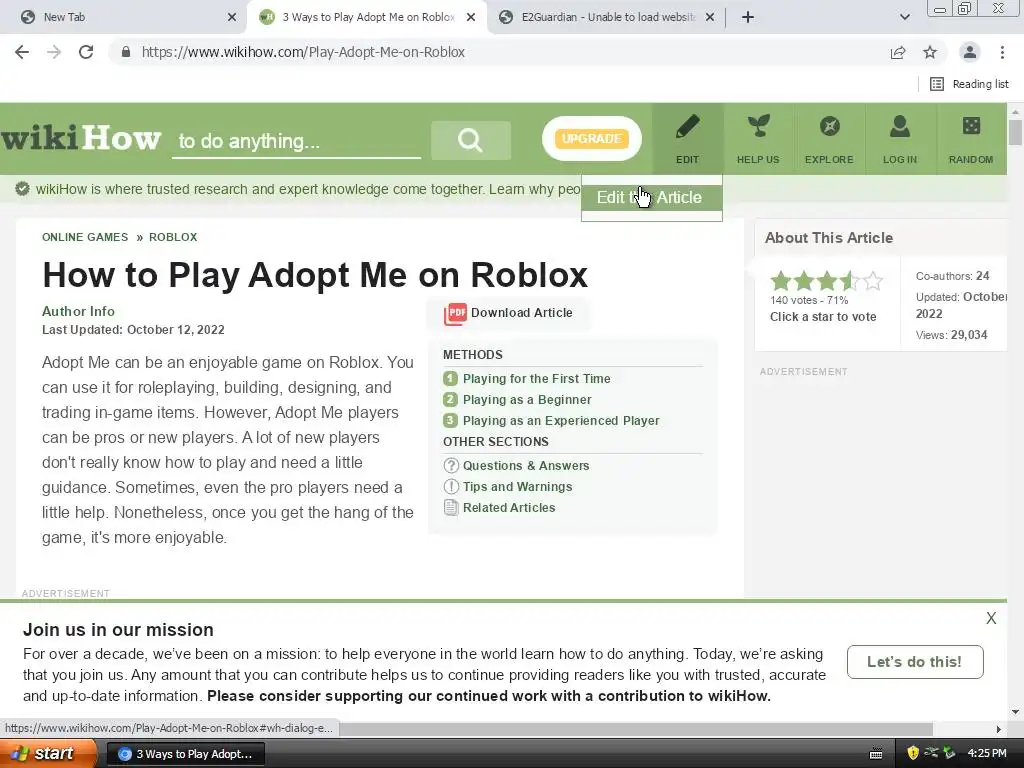Click the on-screen keyboard tray icon

[x=876, y=754]
